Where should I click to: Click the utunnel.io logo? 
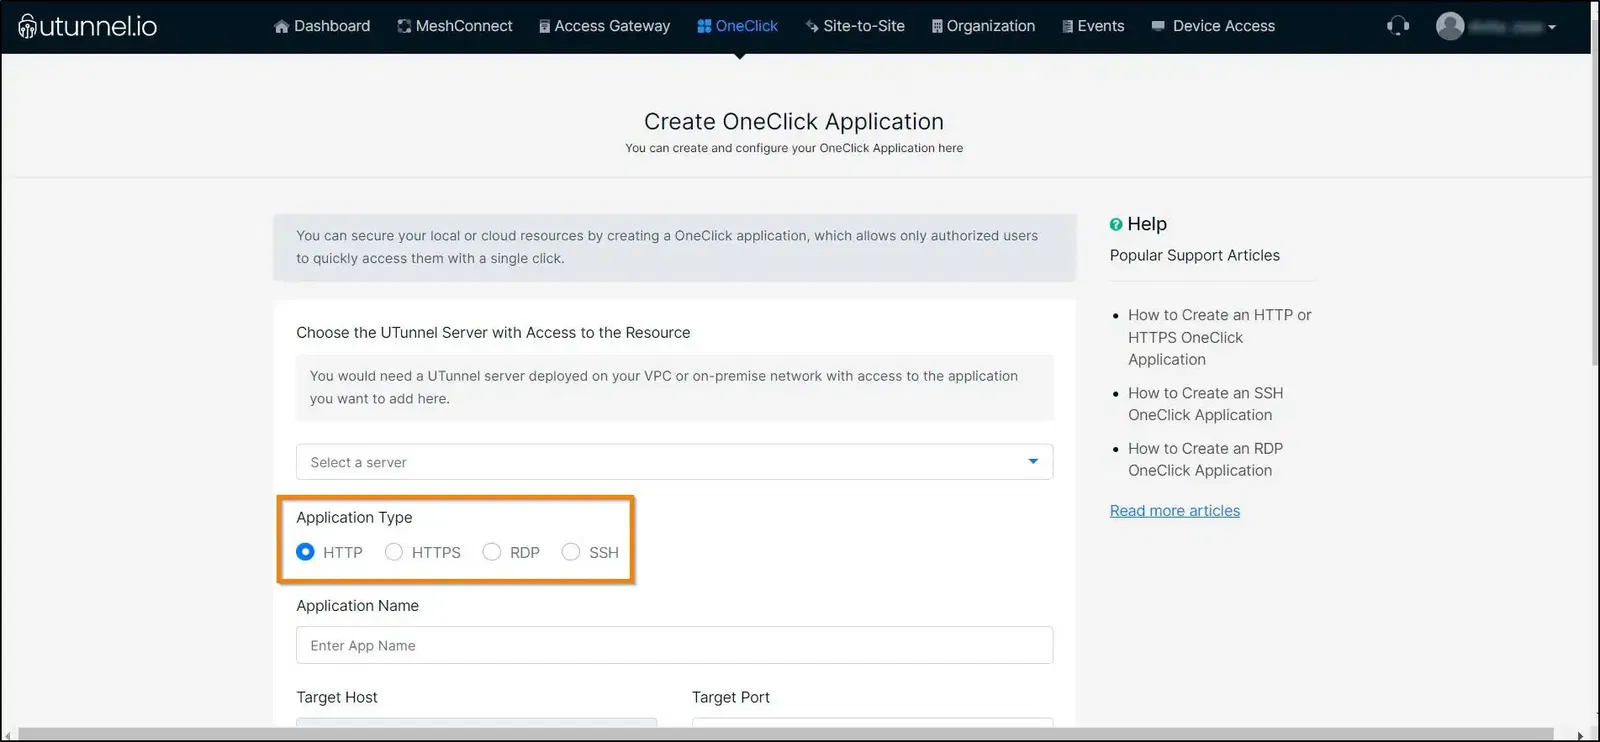point(88,26)
